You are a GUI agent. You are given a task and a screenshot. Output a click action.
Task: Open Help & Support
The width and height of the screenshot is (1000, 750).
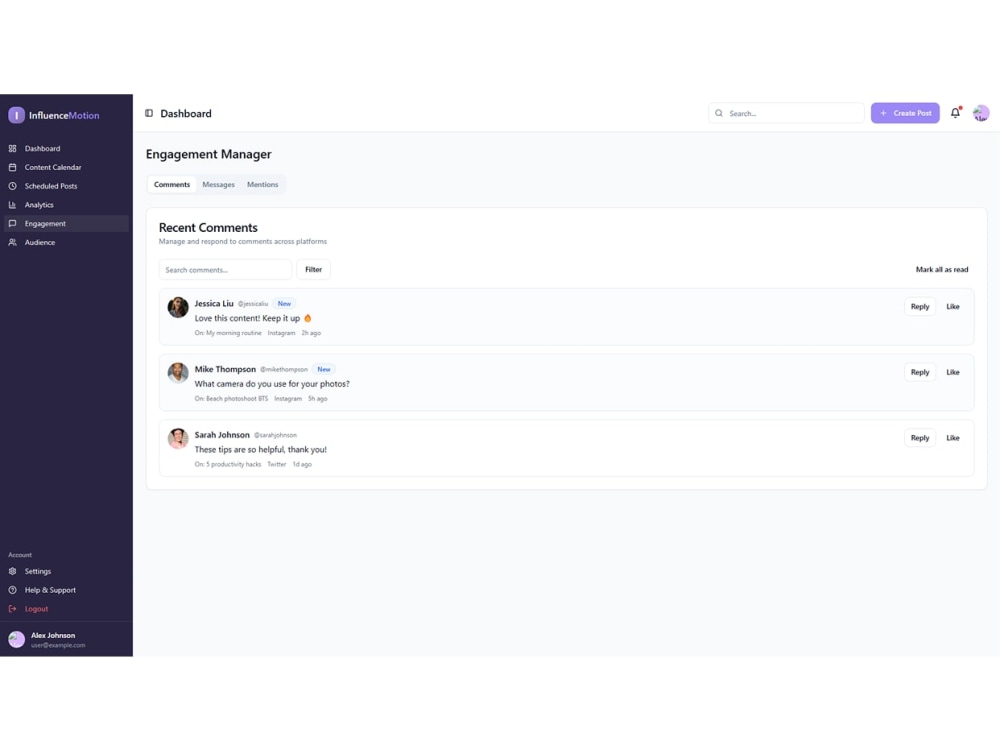[66, 590]
